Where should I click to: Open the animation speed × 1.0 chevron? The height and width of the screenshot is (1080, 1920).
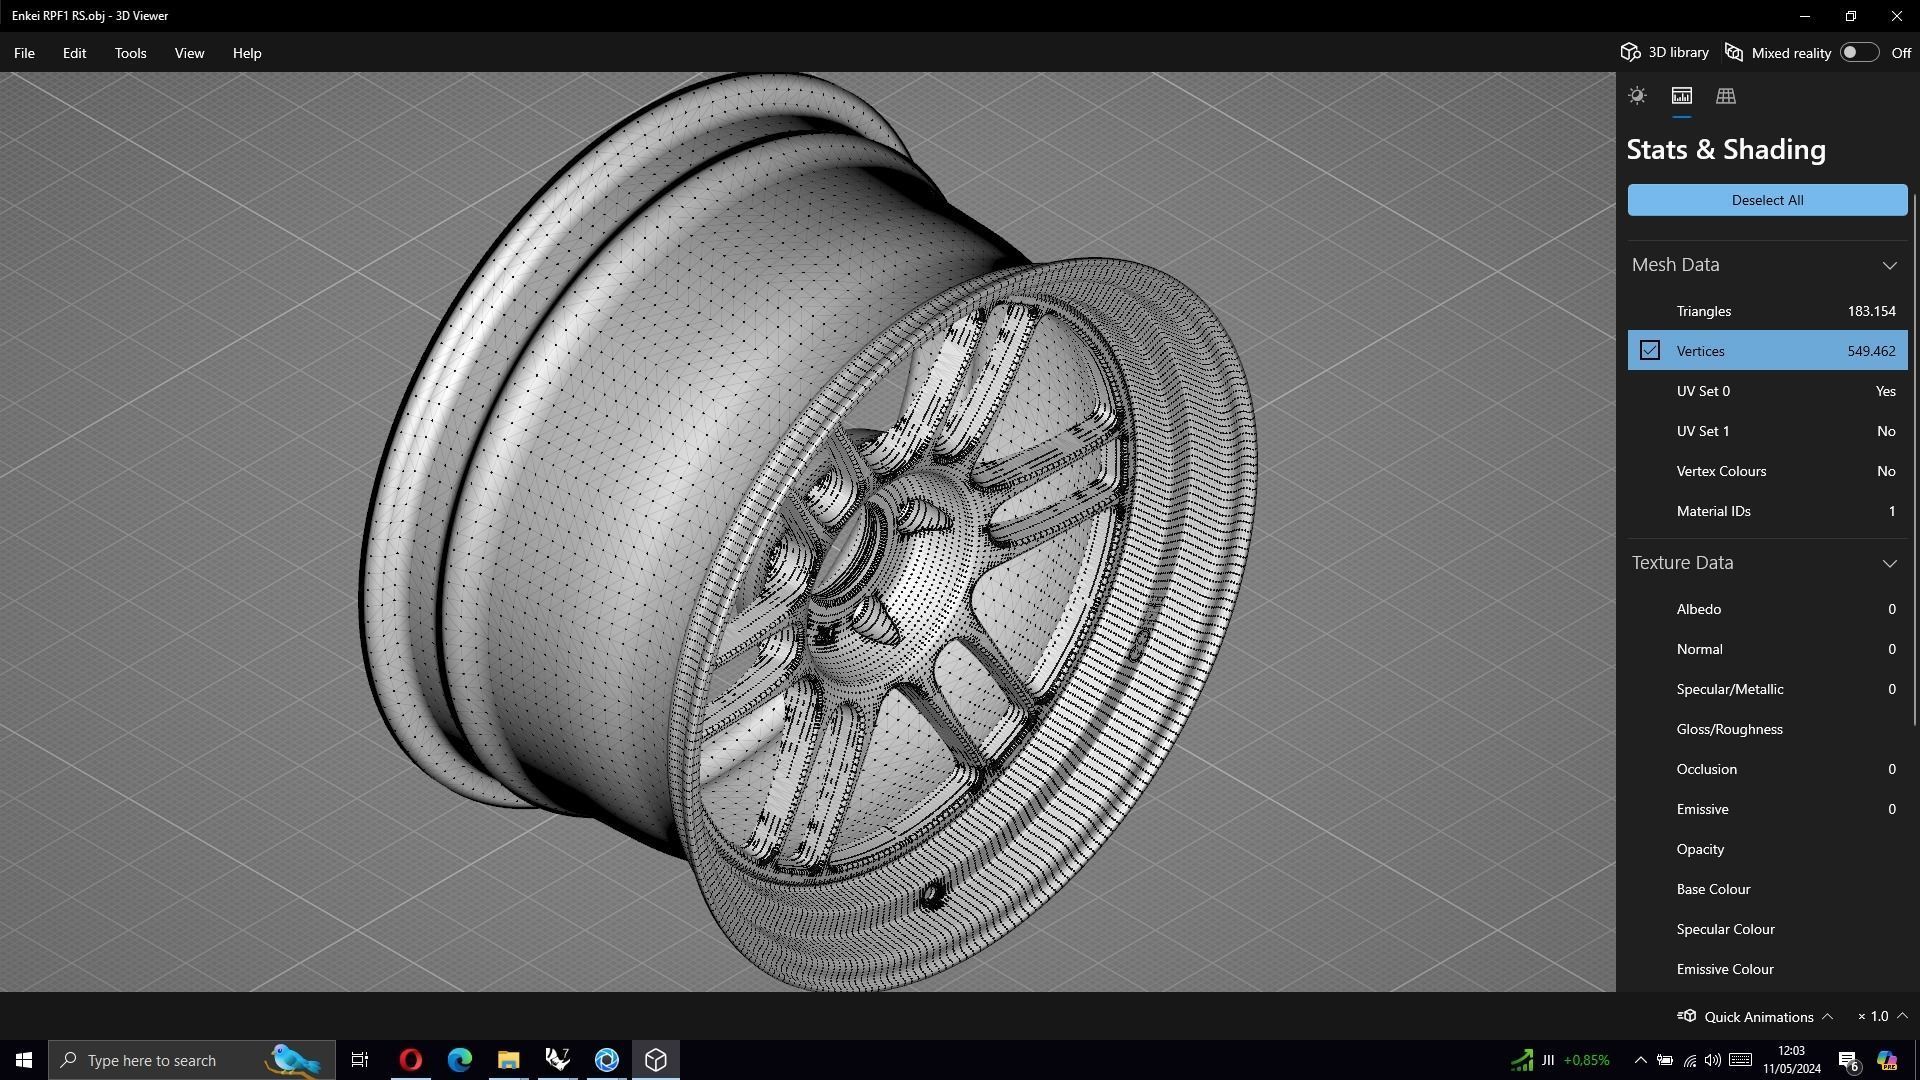pos(1902,1016)
